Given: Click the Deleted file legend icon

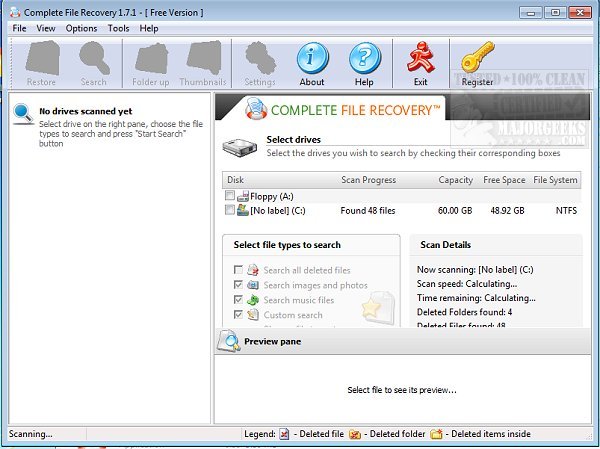Looking at the screenshot, I should (284, 434).
